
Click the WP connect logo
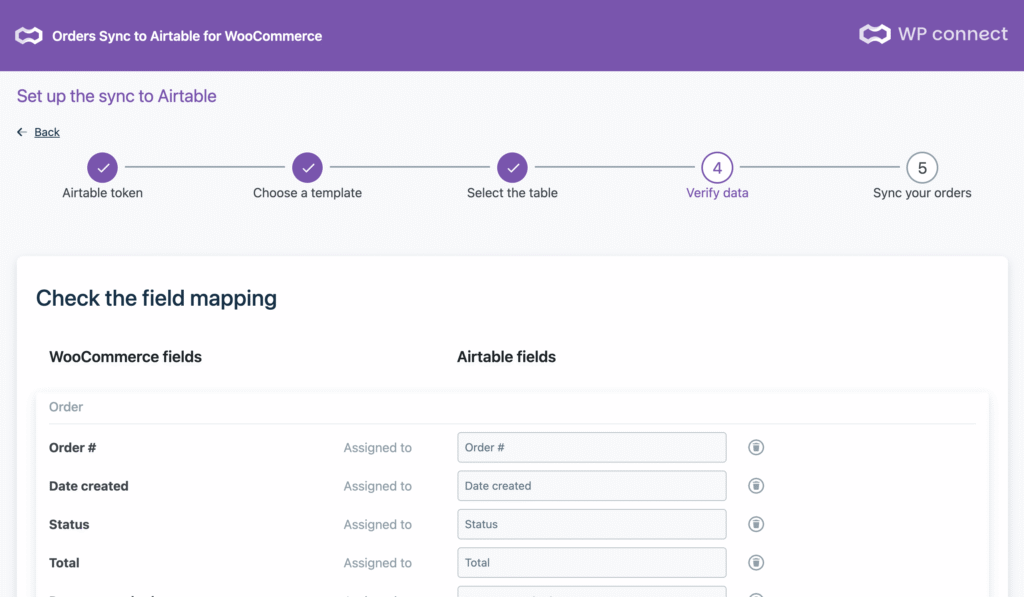tap(933, 34)
